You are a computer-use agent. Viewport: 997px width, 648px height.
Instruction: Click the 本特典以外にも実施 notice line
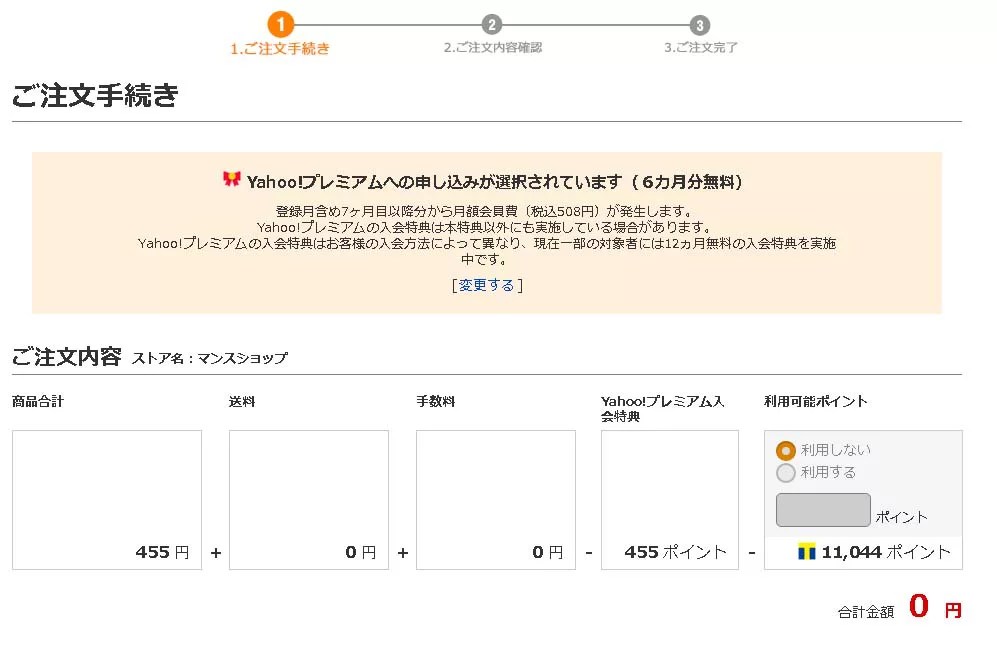pos(485,227)
